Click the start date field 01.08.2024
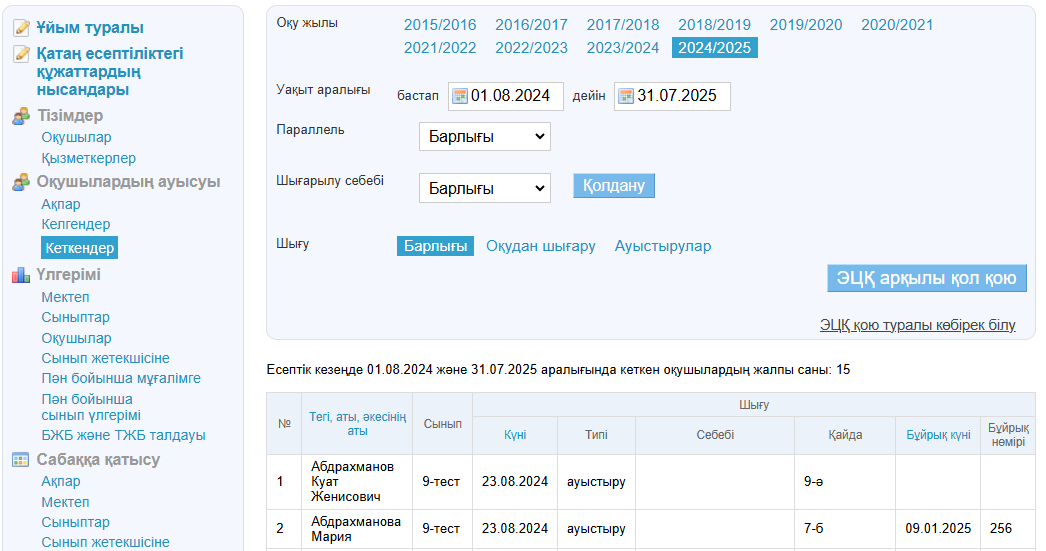This screenshot has width=1046, height=551. pos(514,96)
